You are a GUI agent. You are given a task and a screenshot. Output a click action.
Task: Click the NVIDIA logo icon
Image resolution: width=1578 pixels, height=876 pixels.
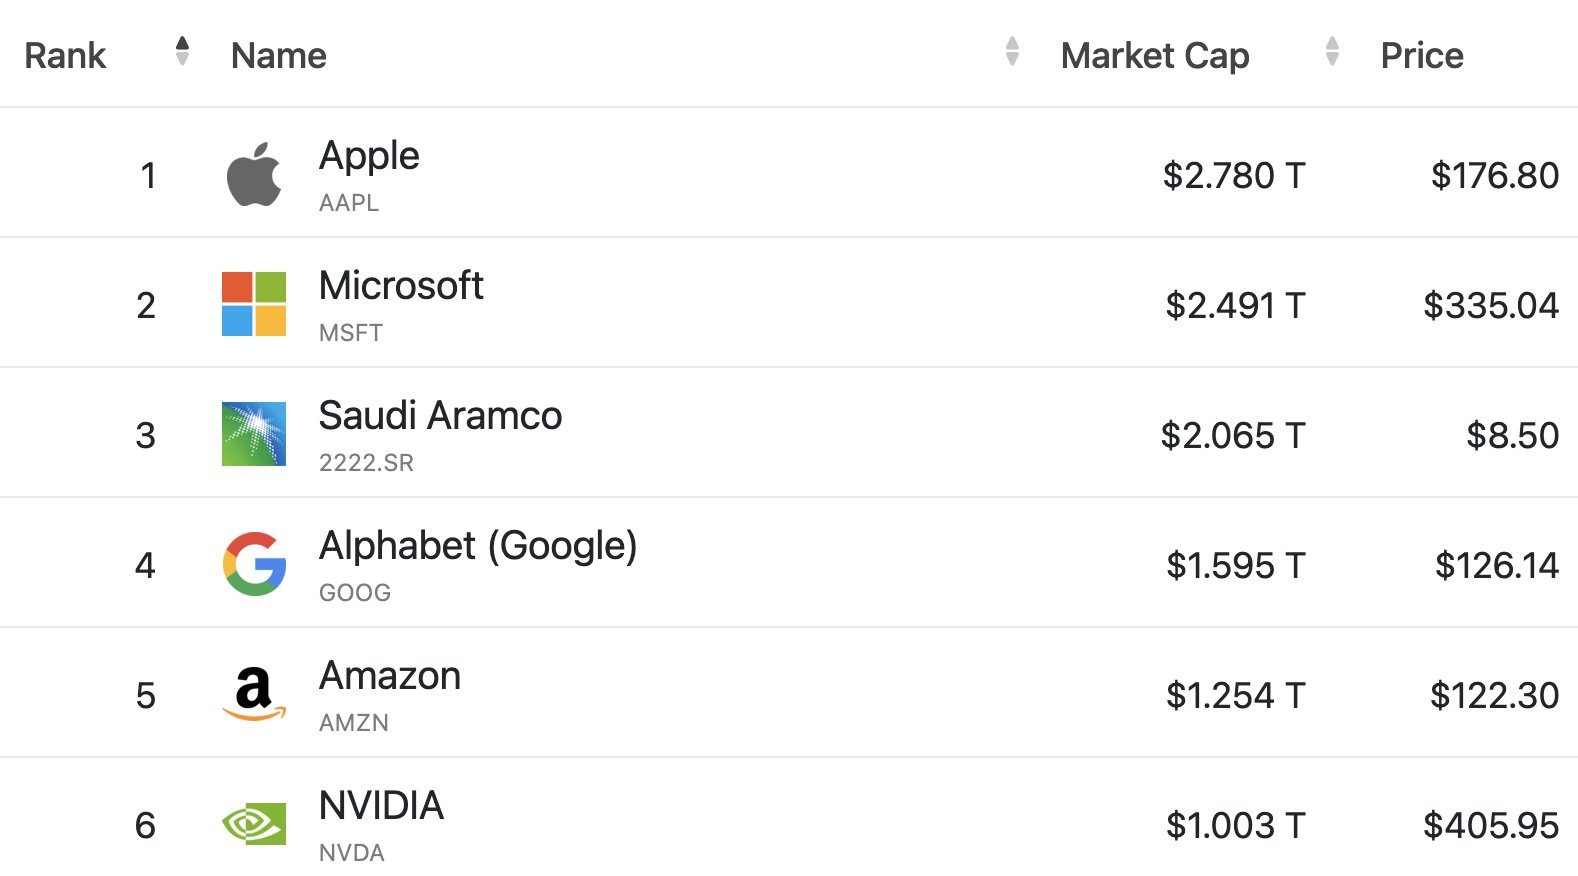pos(254,824)
